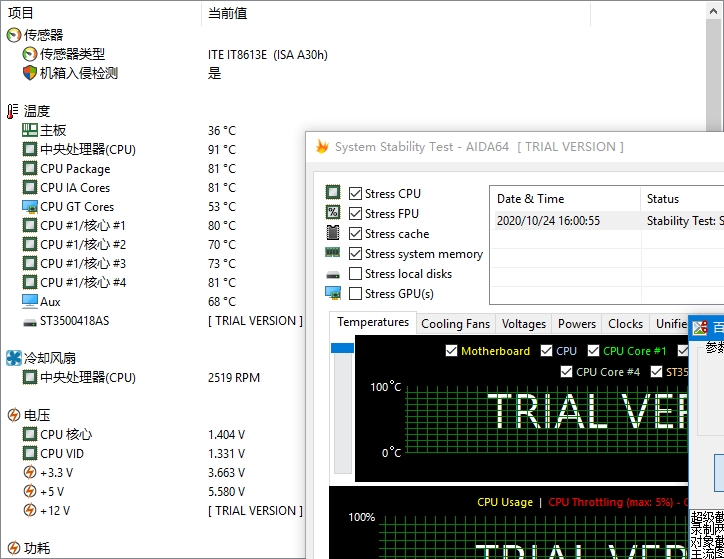724x559 pixels.
Task: Switch to the Temperatures tab
Action: point(373,322)
